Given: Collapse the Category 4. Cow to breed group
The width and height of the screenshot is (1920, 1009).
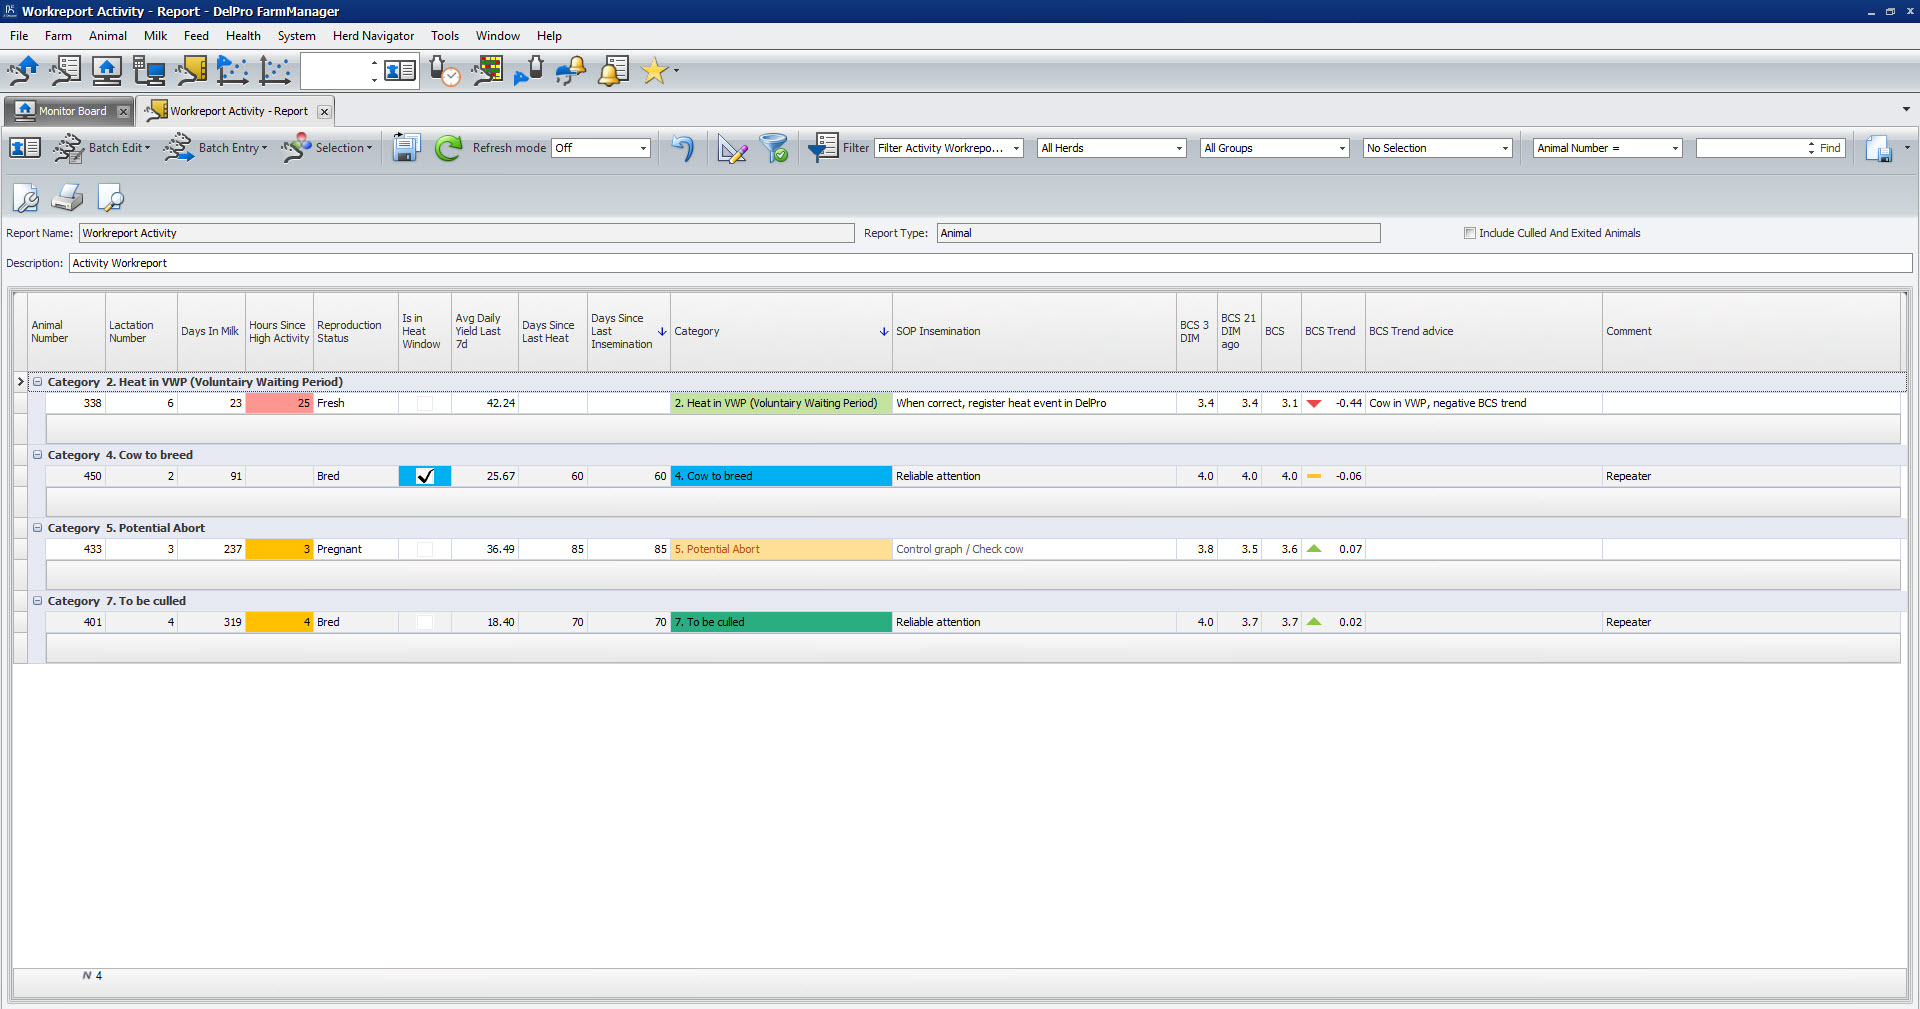Looking at the screenshot, I should (x=37, y=455).
